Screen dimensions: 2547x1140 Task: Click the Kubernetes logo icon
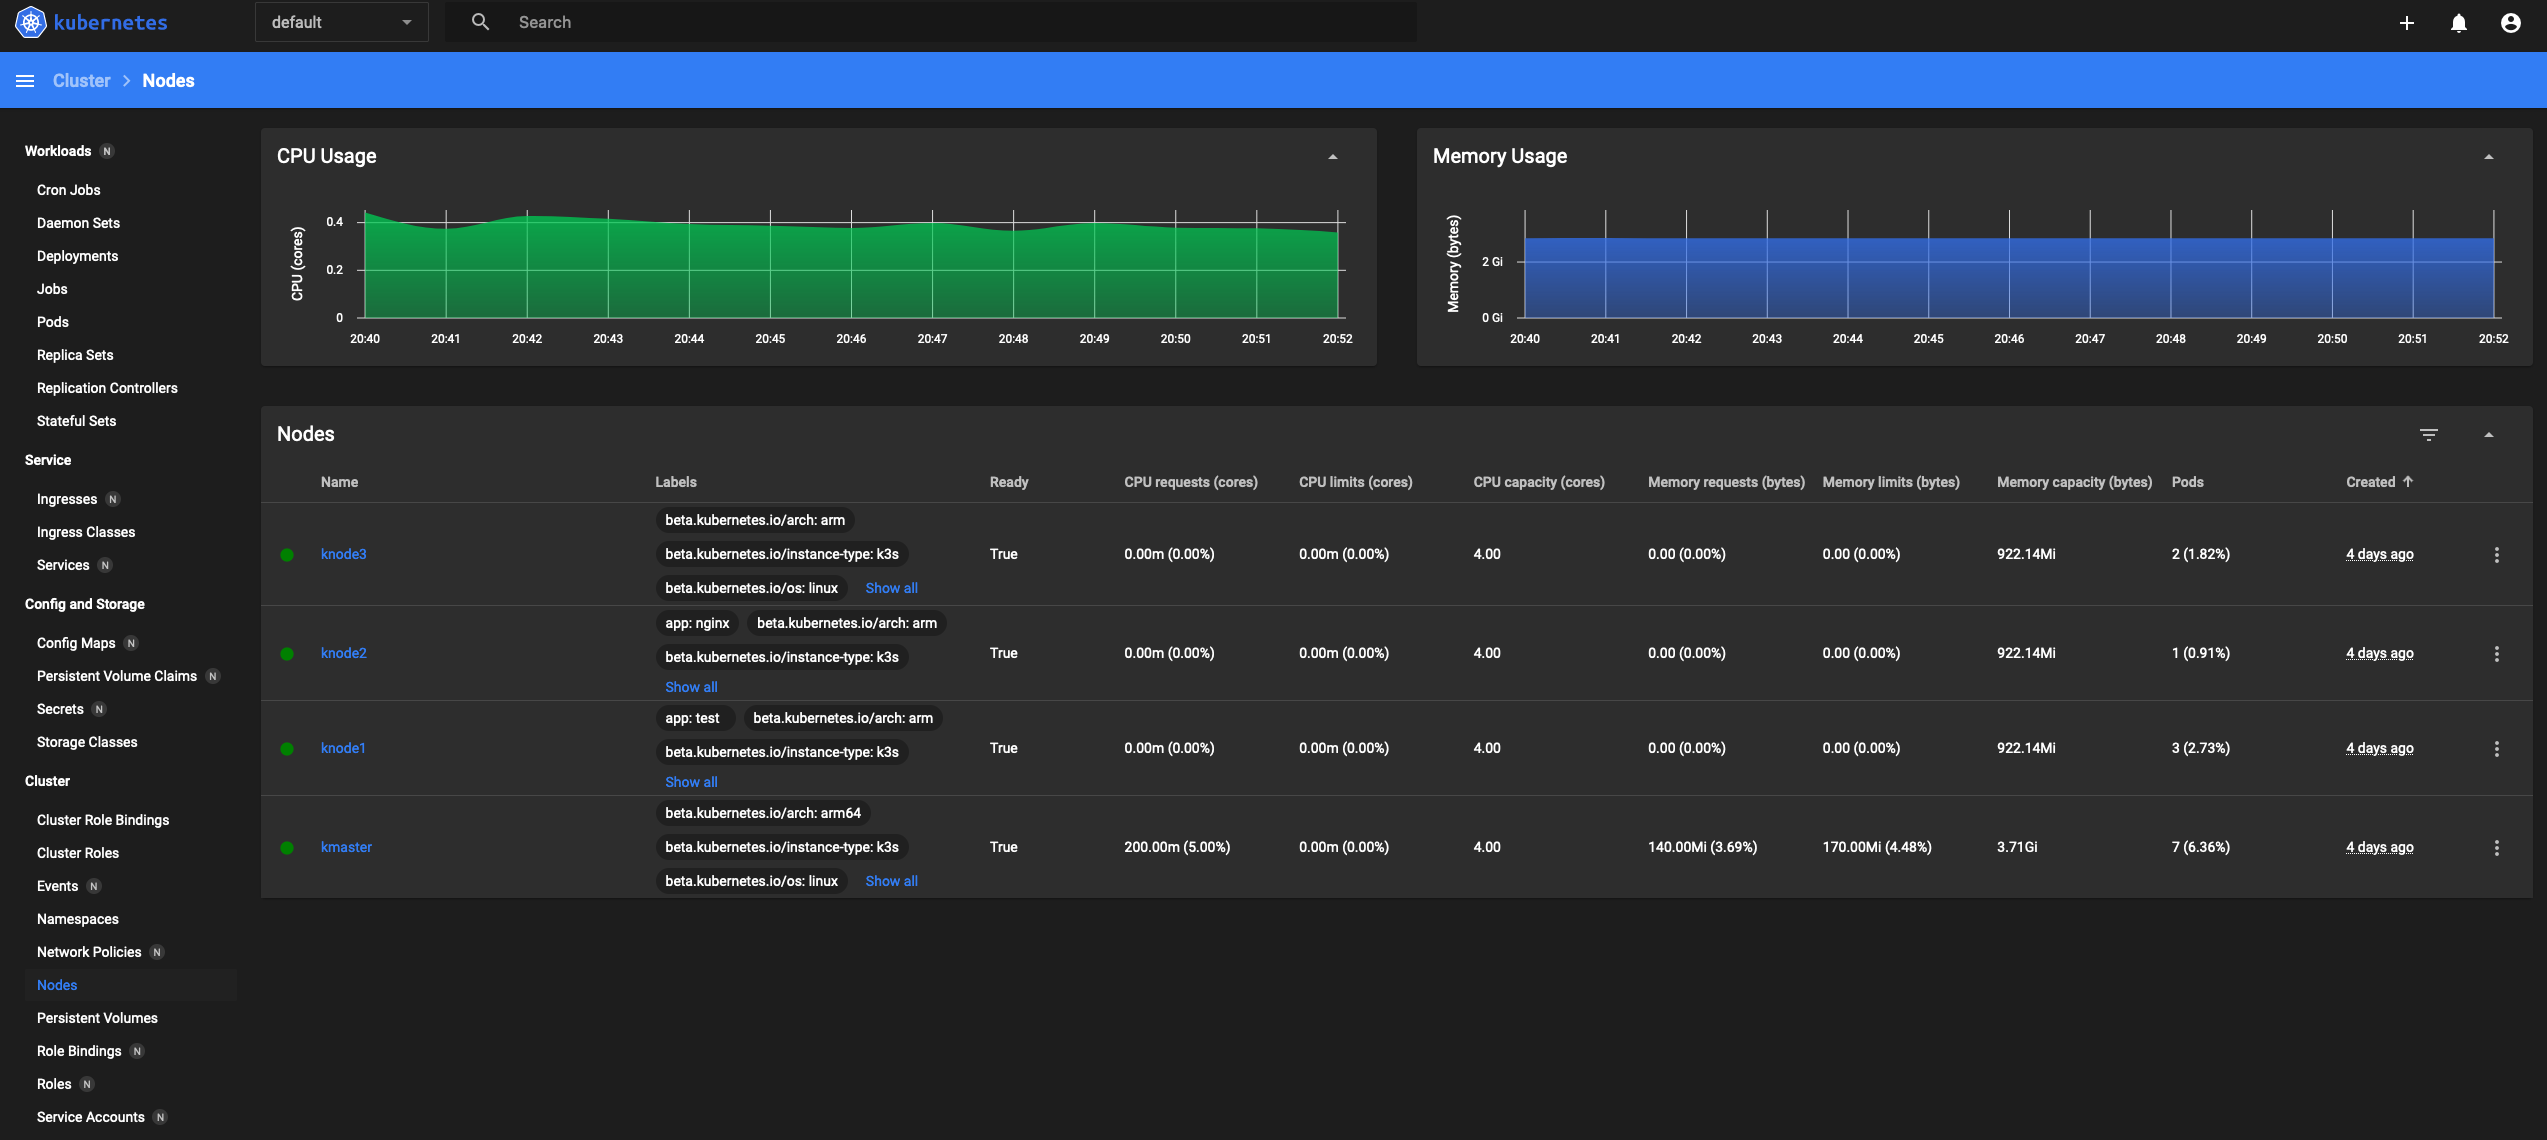click(31, 22)
